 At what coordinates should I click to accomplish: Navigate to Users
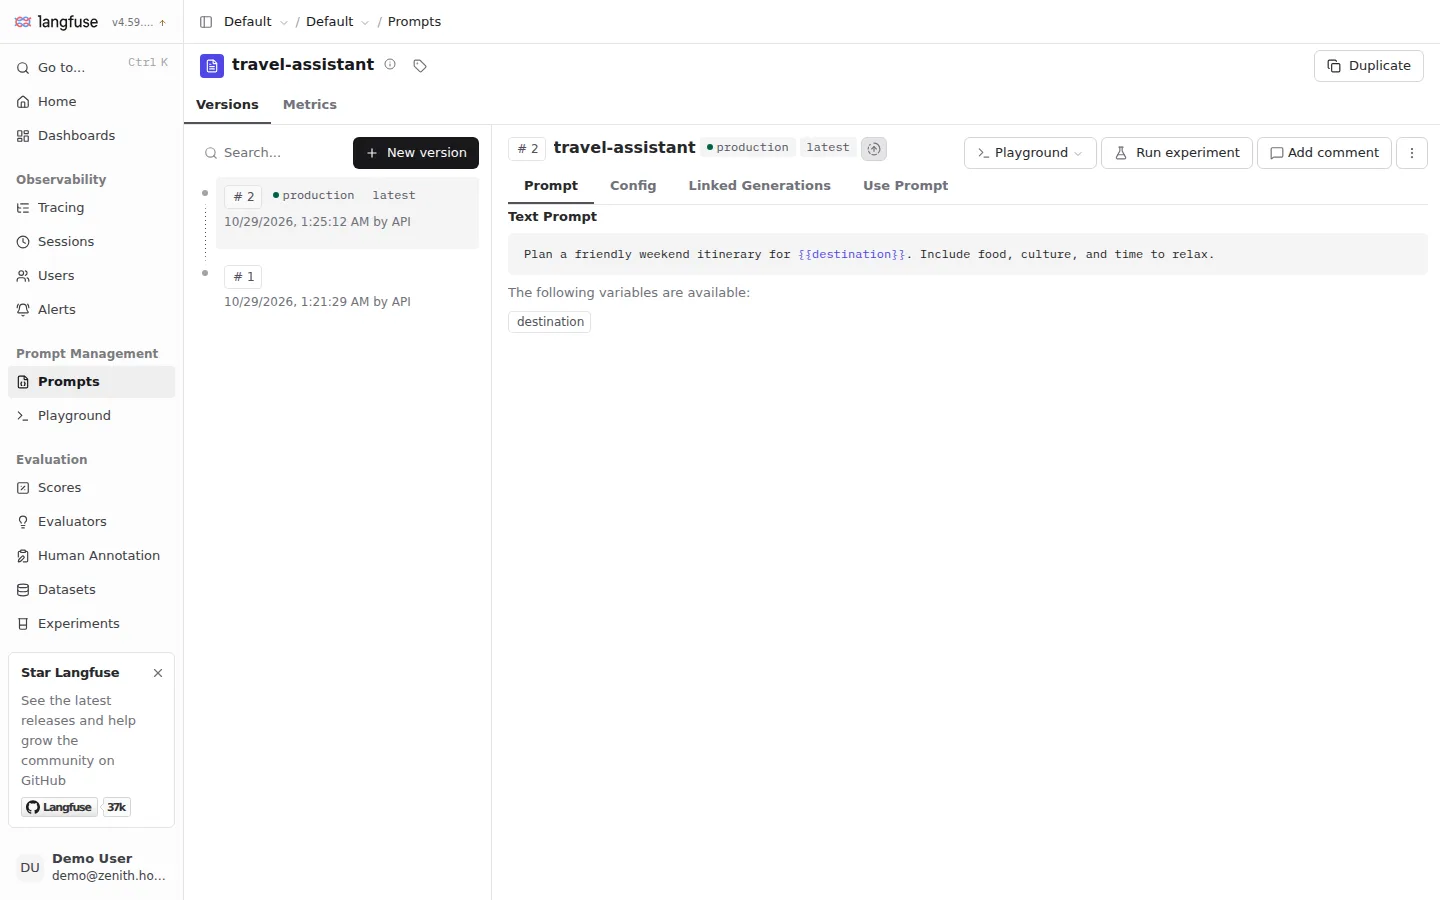tap(92, 276)
